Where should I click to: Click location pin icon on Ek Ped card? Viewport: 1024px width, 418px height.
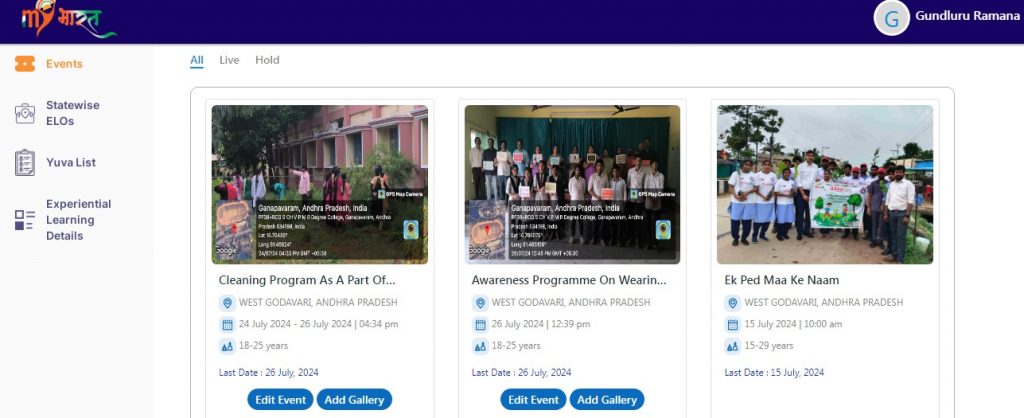[x=733, y=303]
